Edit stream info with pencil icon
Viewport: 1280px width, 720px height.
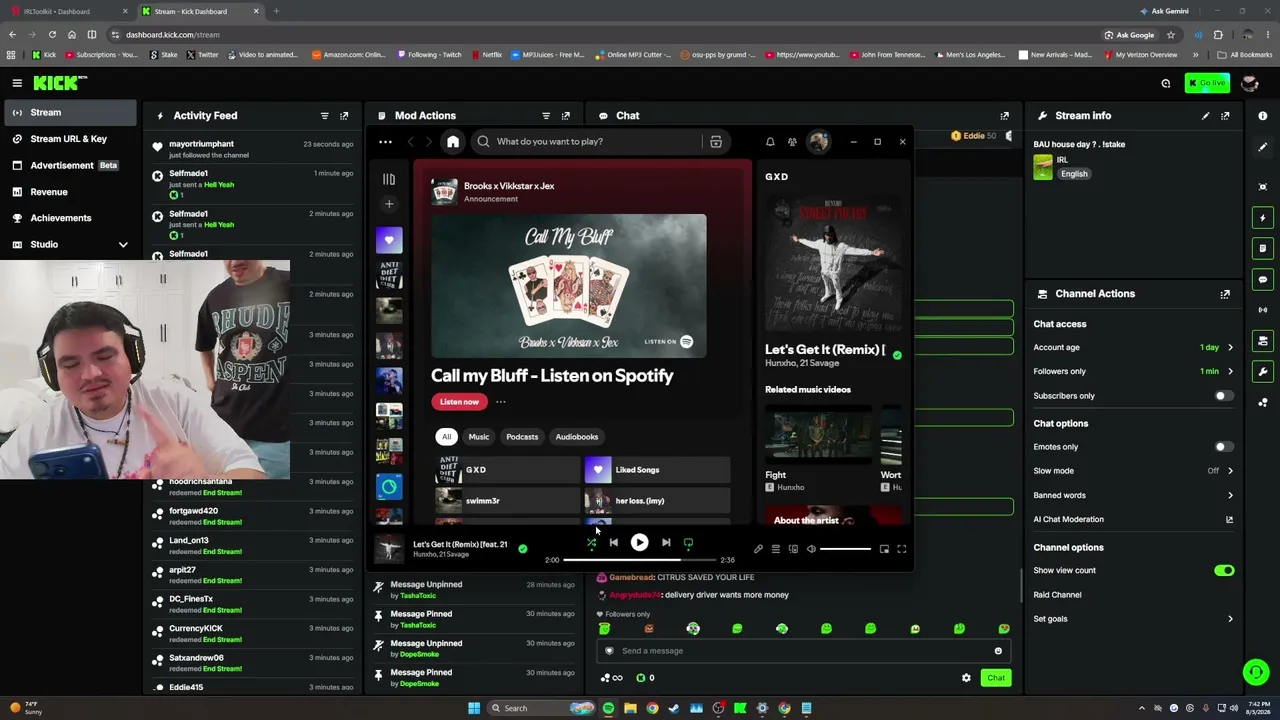(x=1205, y=116)
